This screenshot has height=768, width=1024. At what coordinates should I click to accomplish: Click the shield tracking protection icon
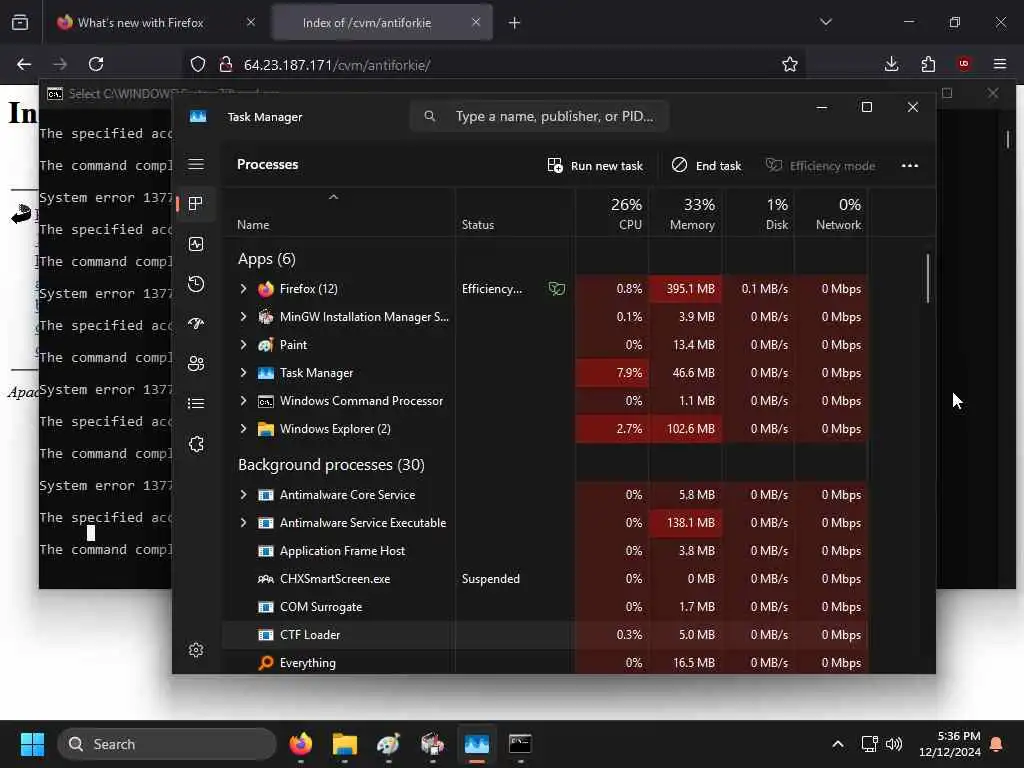pyautogui.click(x=198, y=64)
